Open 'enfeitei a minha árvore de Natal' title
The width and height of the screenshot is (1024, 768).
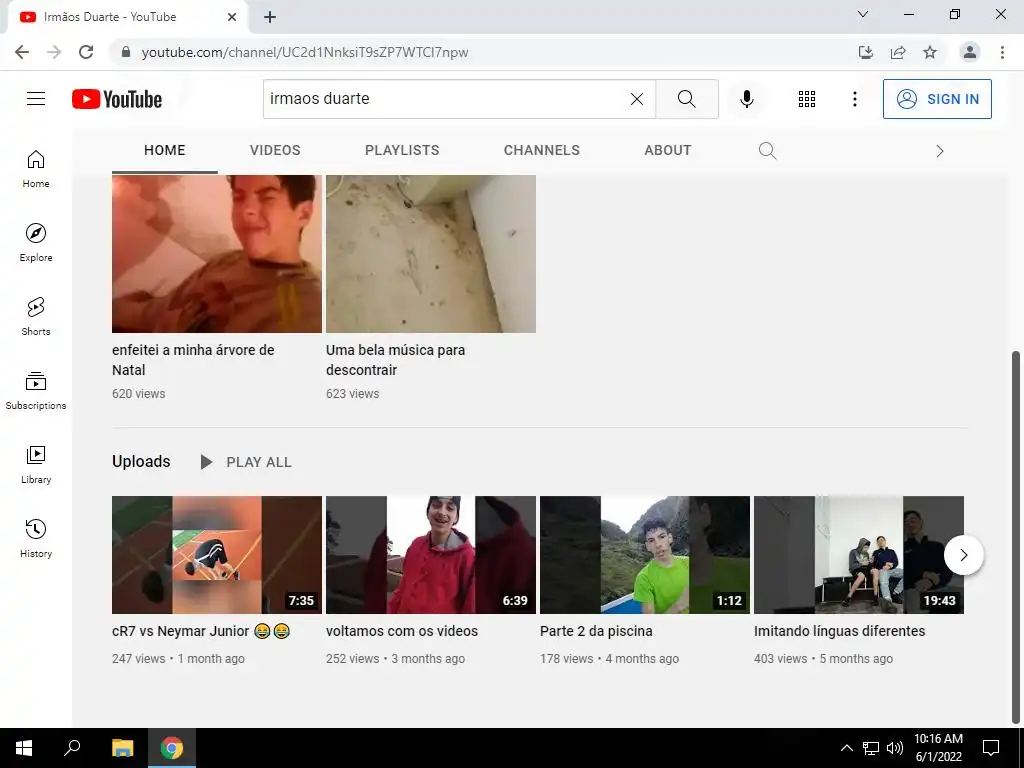pos(193,360)
